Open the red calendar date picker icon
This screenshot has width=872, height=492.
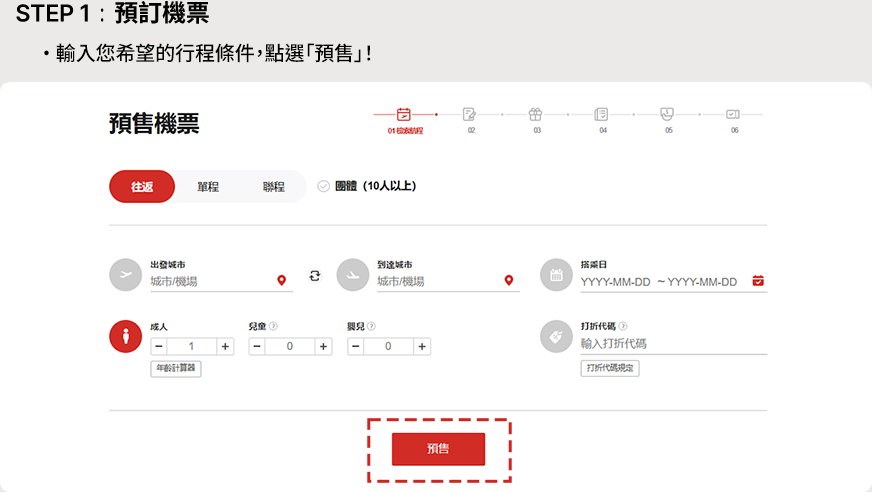click(x=758, y=281)
